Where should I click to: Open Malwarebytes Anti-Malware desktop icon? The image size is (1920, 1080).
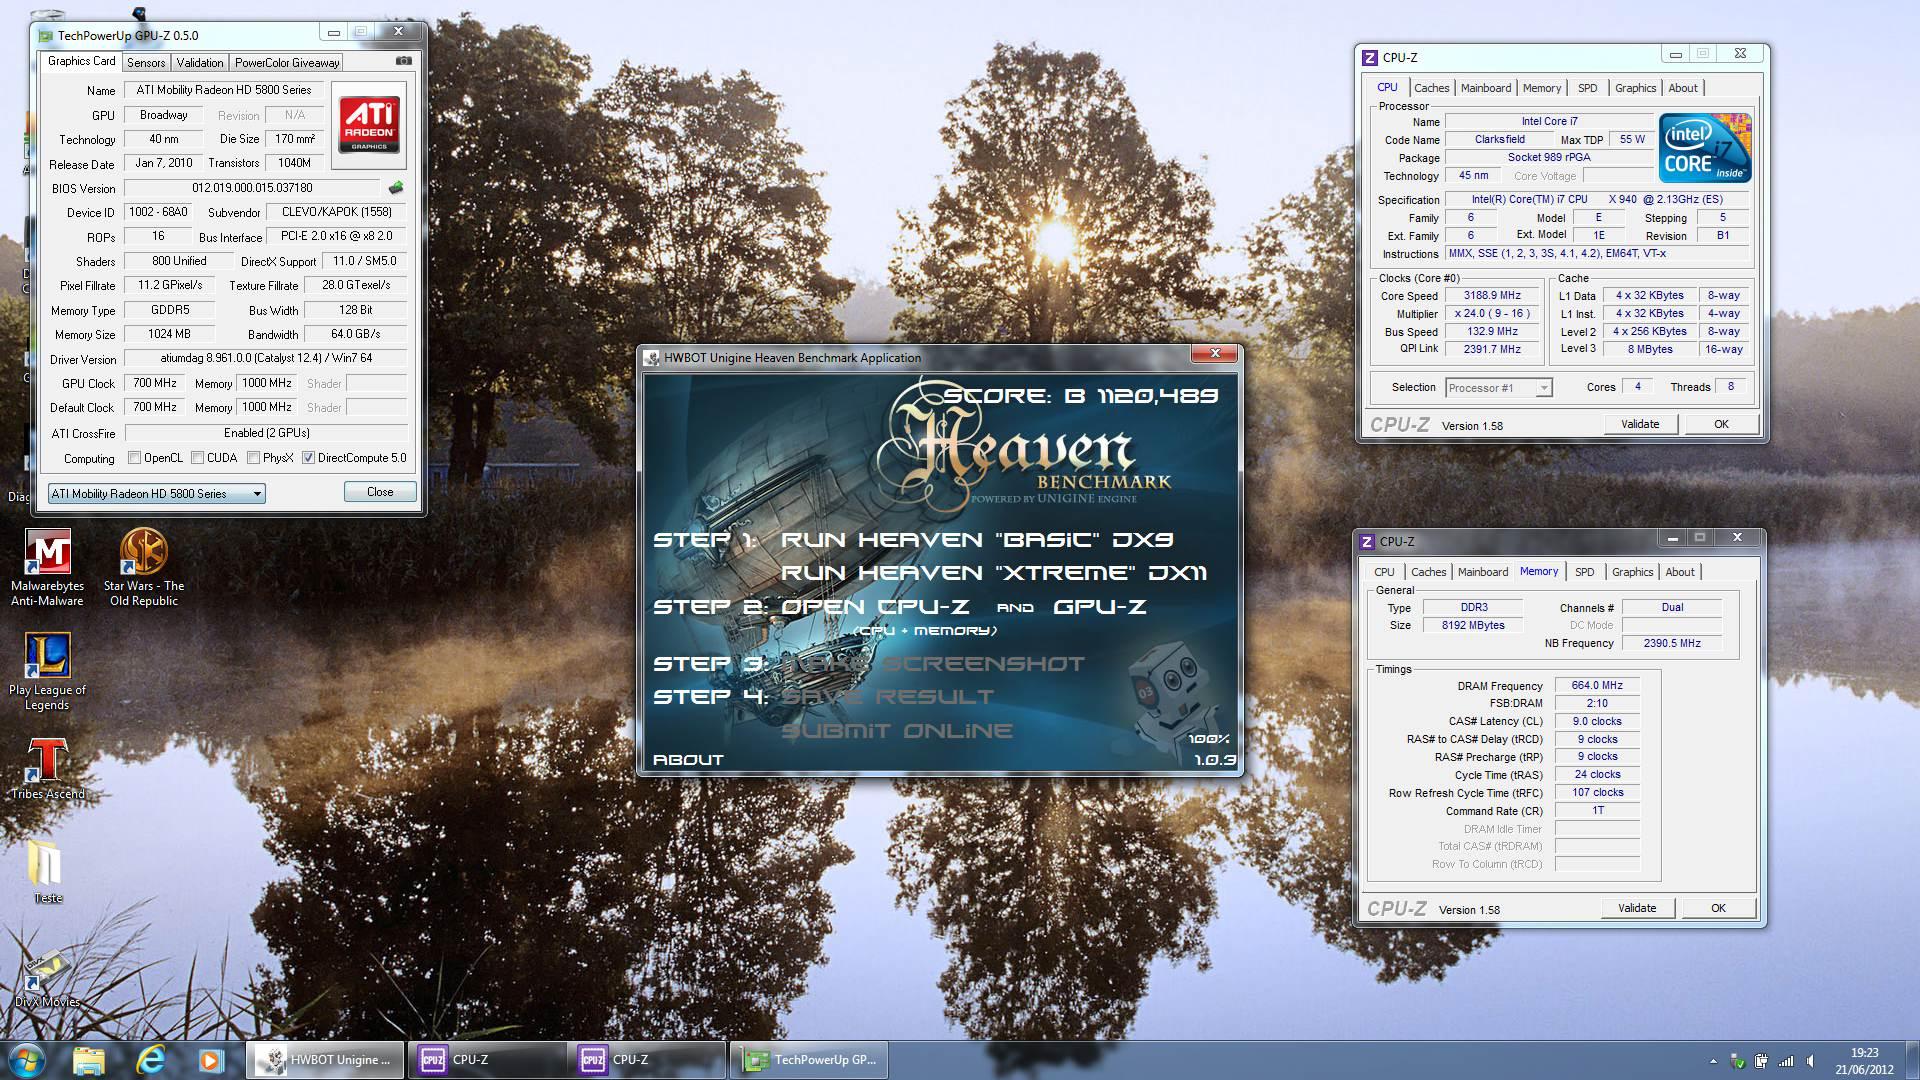[x=47, y=568]
